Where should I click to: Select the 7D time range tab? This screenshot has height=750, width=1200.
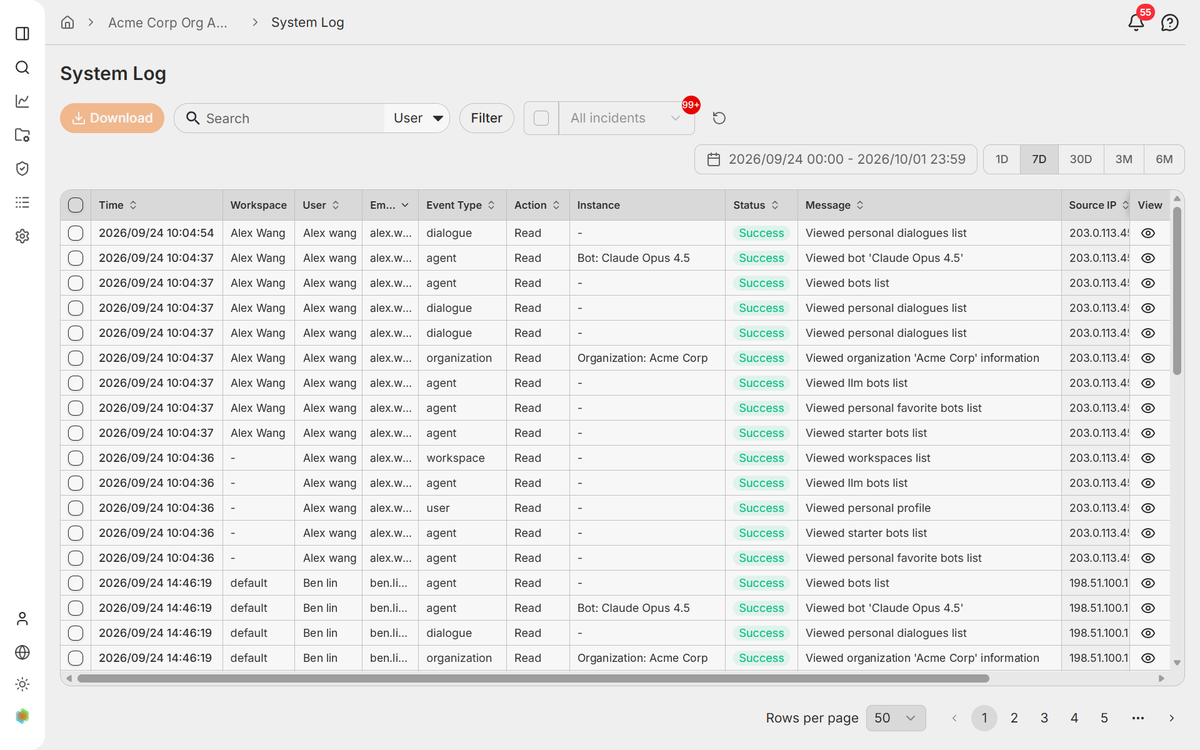pyautogui.click(x=1039, y=159)
